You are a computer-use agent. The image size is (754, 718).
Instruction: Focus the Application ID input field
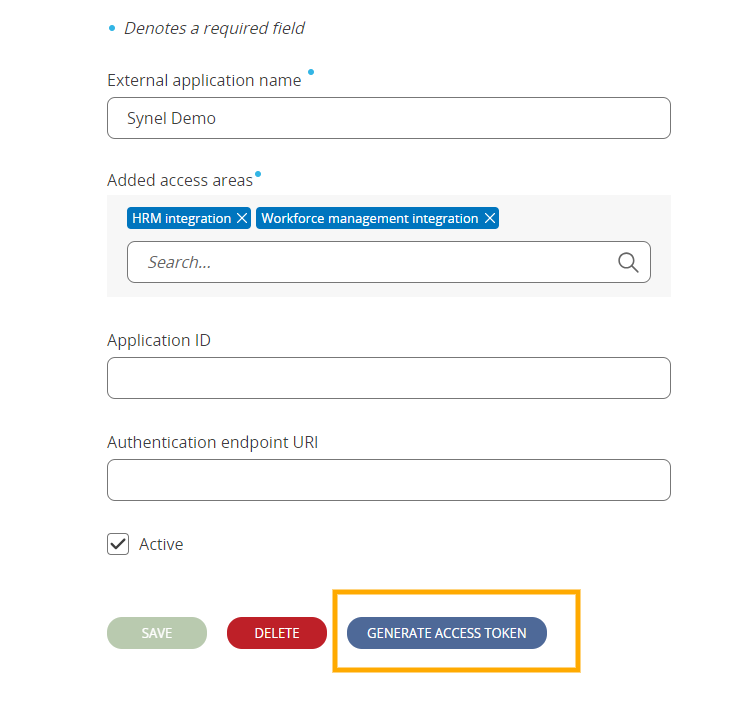point(389,378)
